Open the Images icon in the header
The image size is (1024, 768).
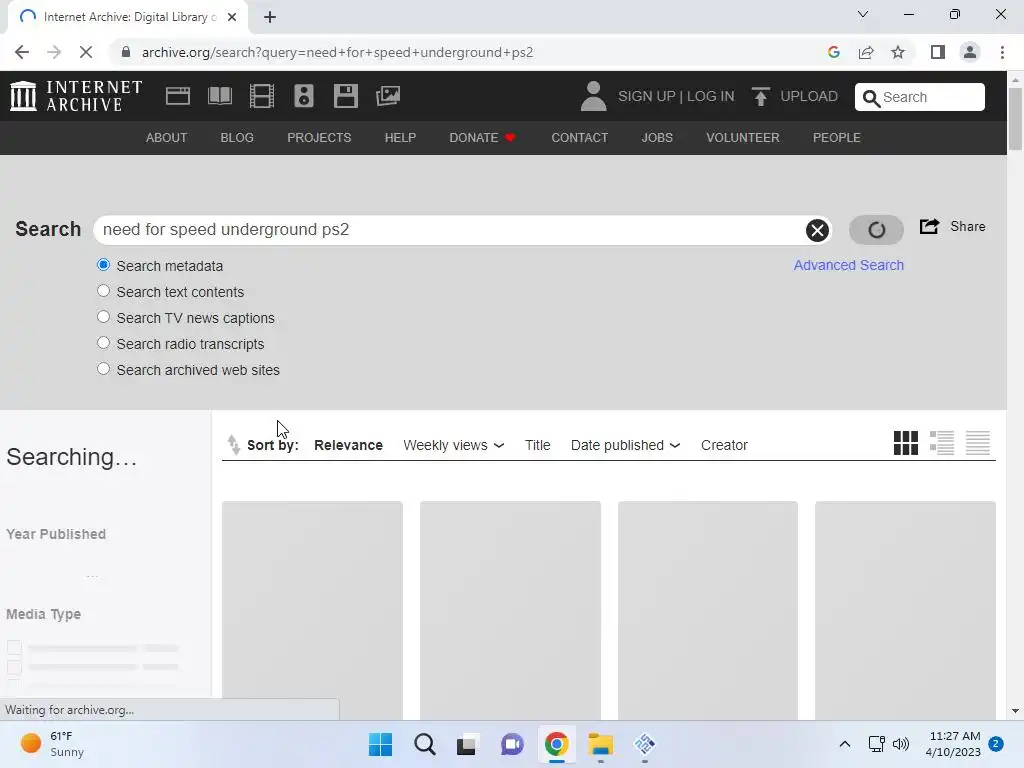pyautogui.click(x=388, y=96)
